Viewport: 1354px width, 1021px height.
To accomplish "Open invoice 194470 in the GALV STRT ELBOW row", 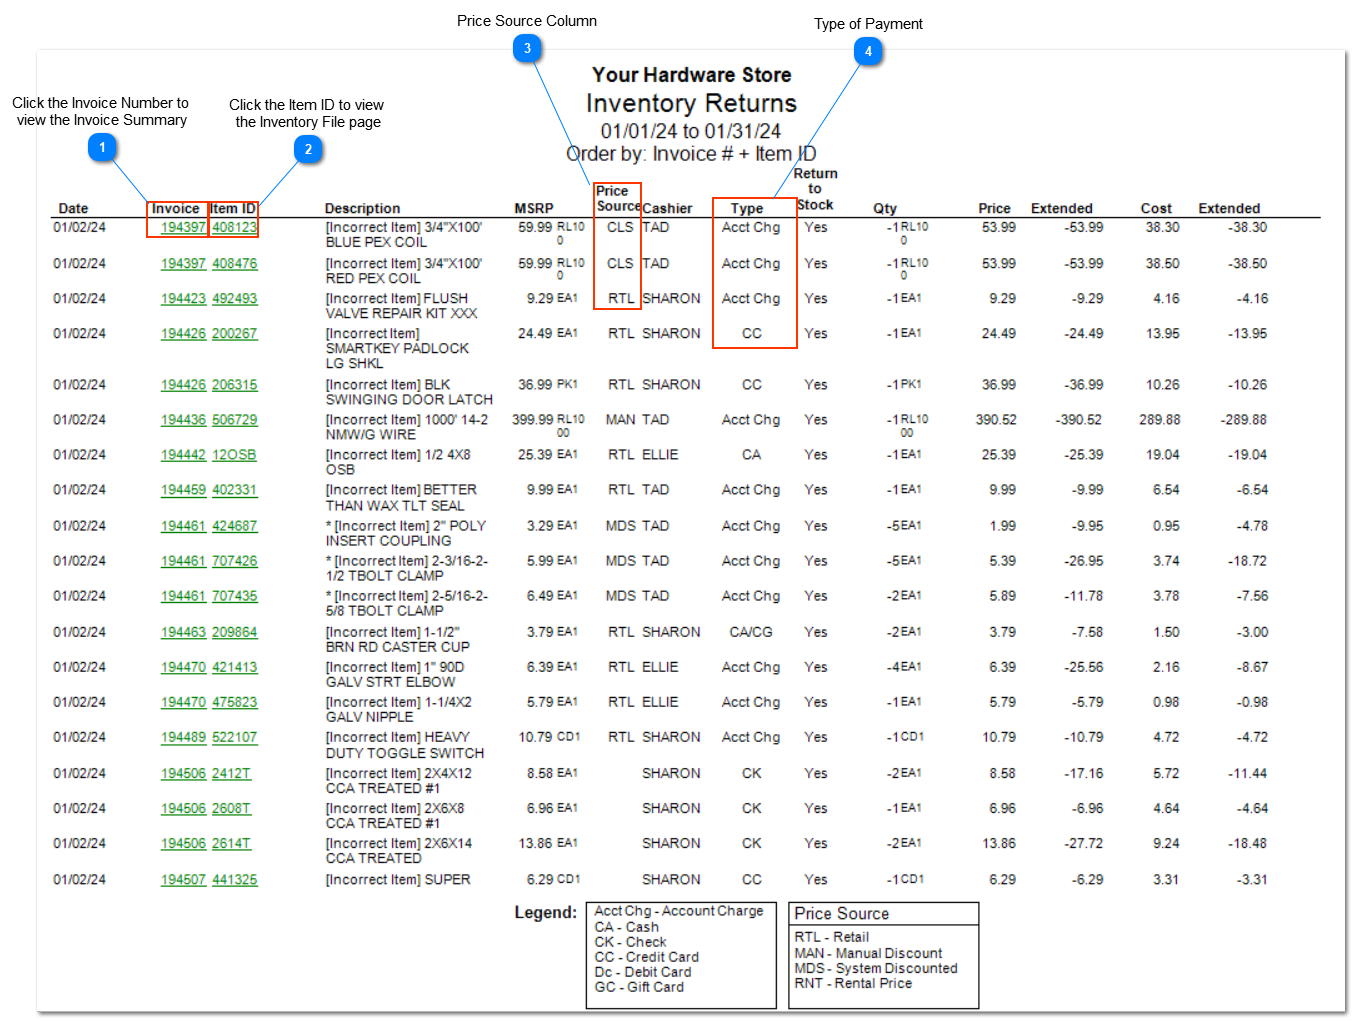I will [x=183, y=667].
